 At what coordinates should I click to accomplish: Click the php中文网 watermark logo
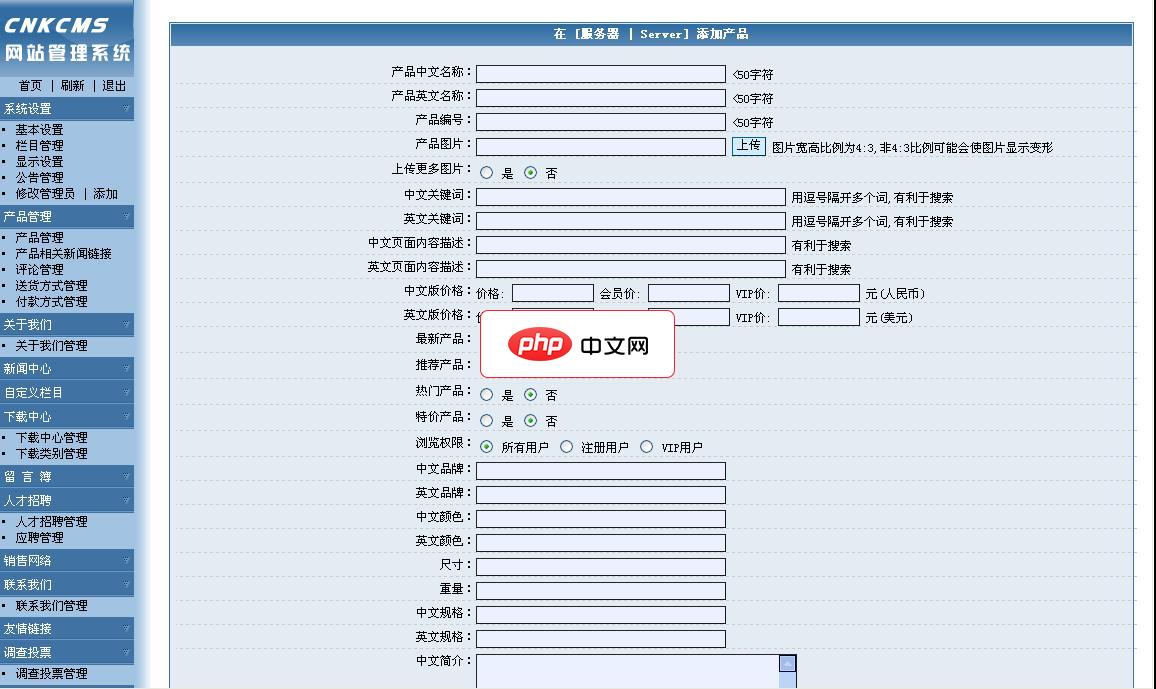coord(577,344)
